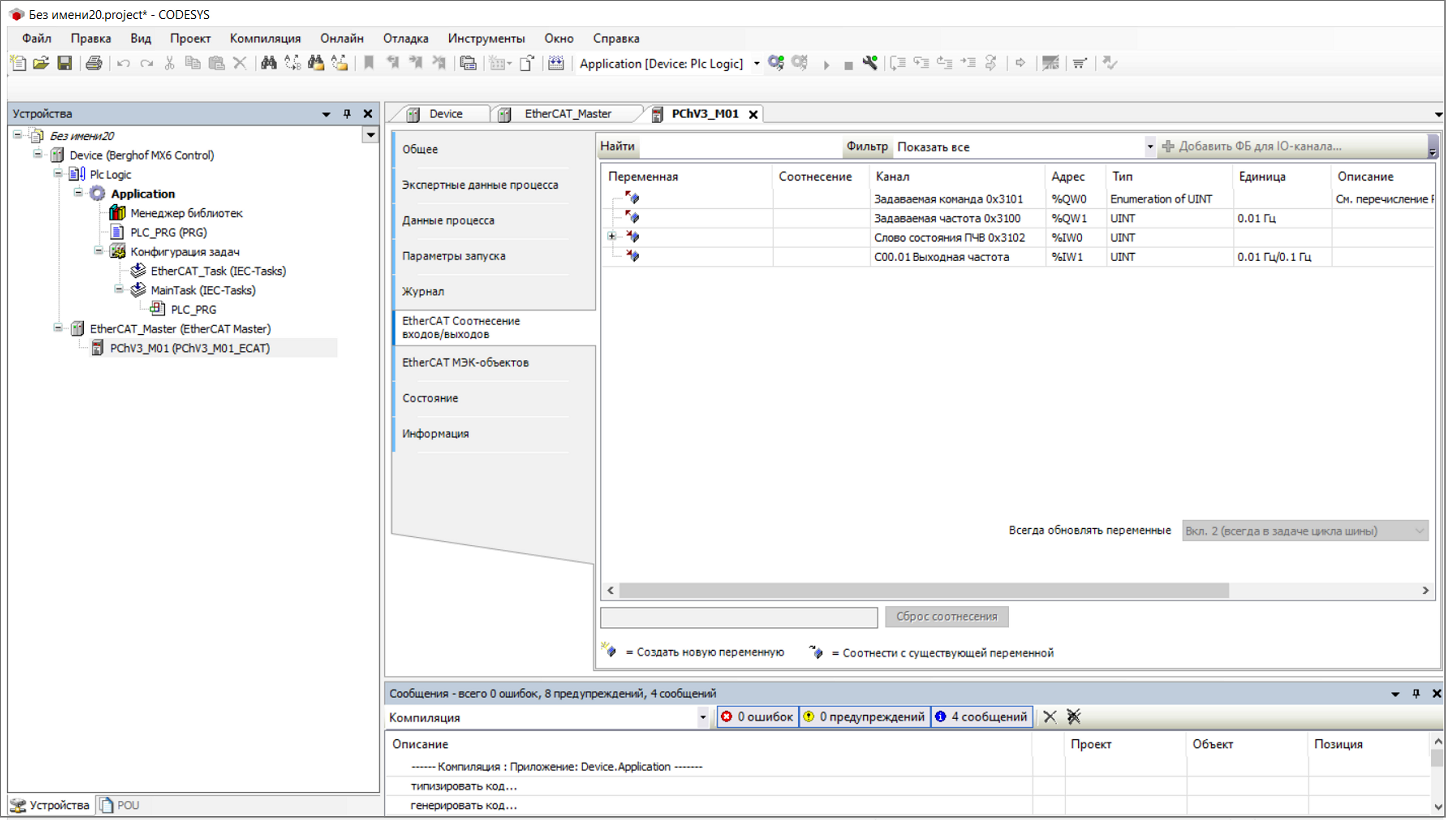Collapse the 'Plc Logic' tree node
The image size is (1450, 820).
click(59, 174)
